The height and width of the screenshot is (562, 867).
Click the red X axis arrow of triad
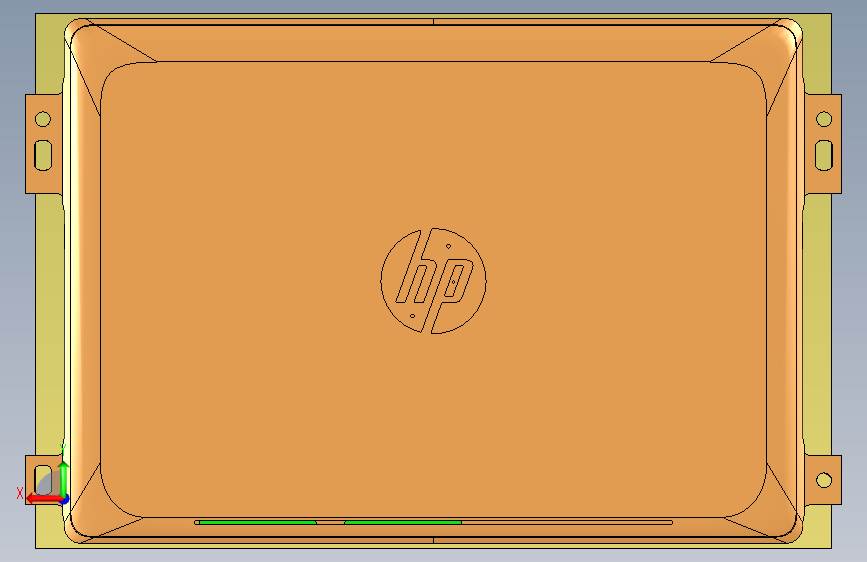(43, 498)
